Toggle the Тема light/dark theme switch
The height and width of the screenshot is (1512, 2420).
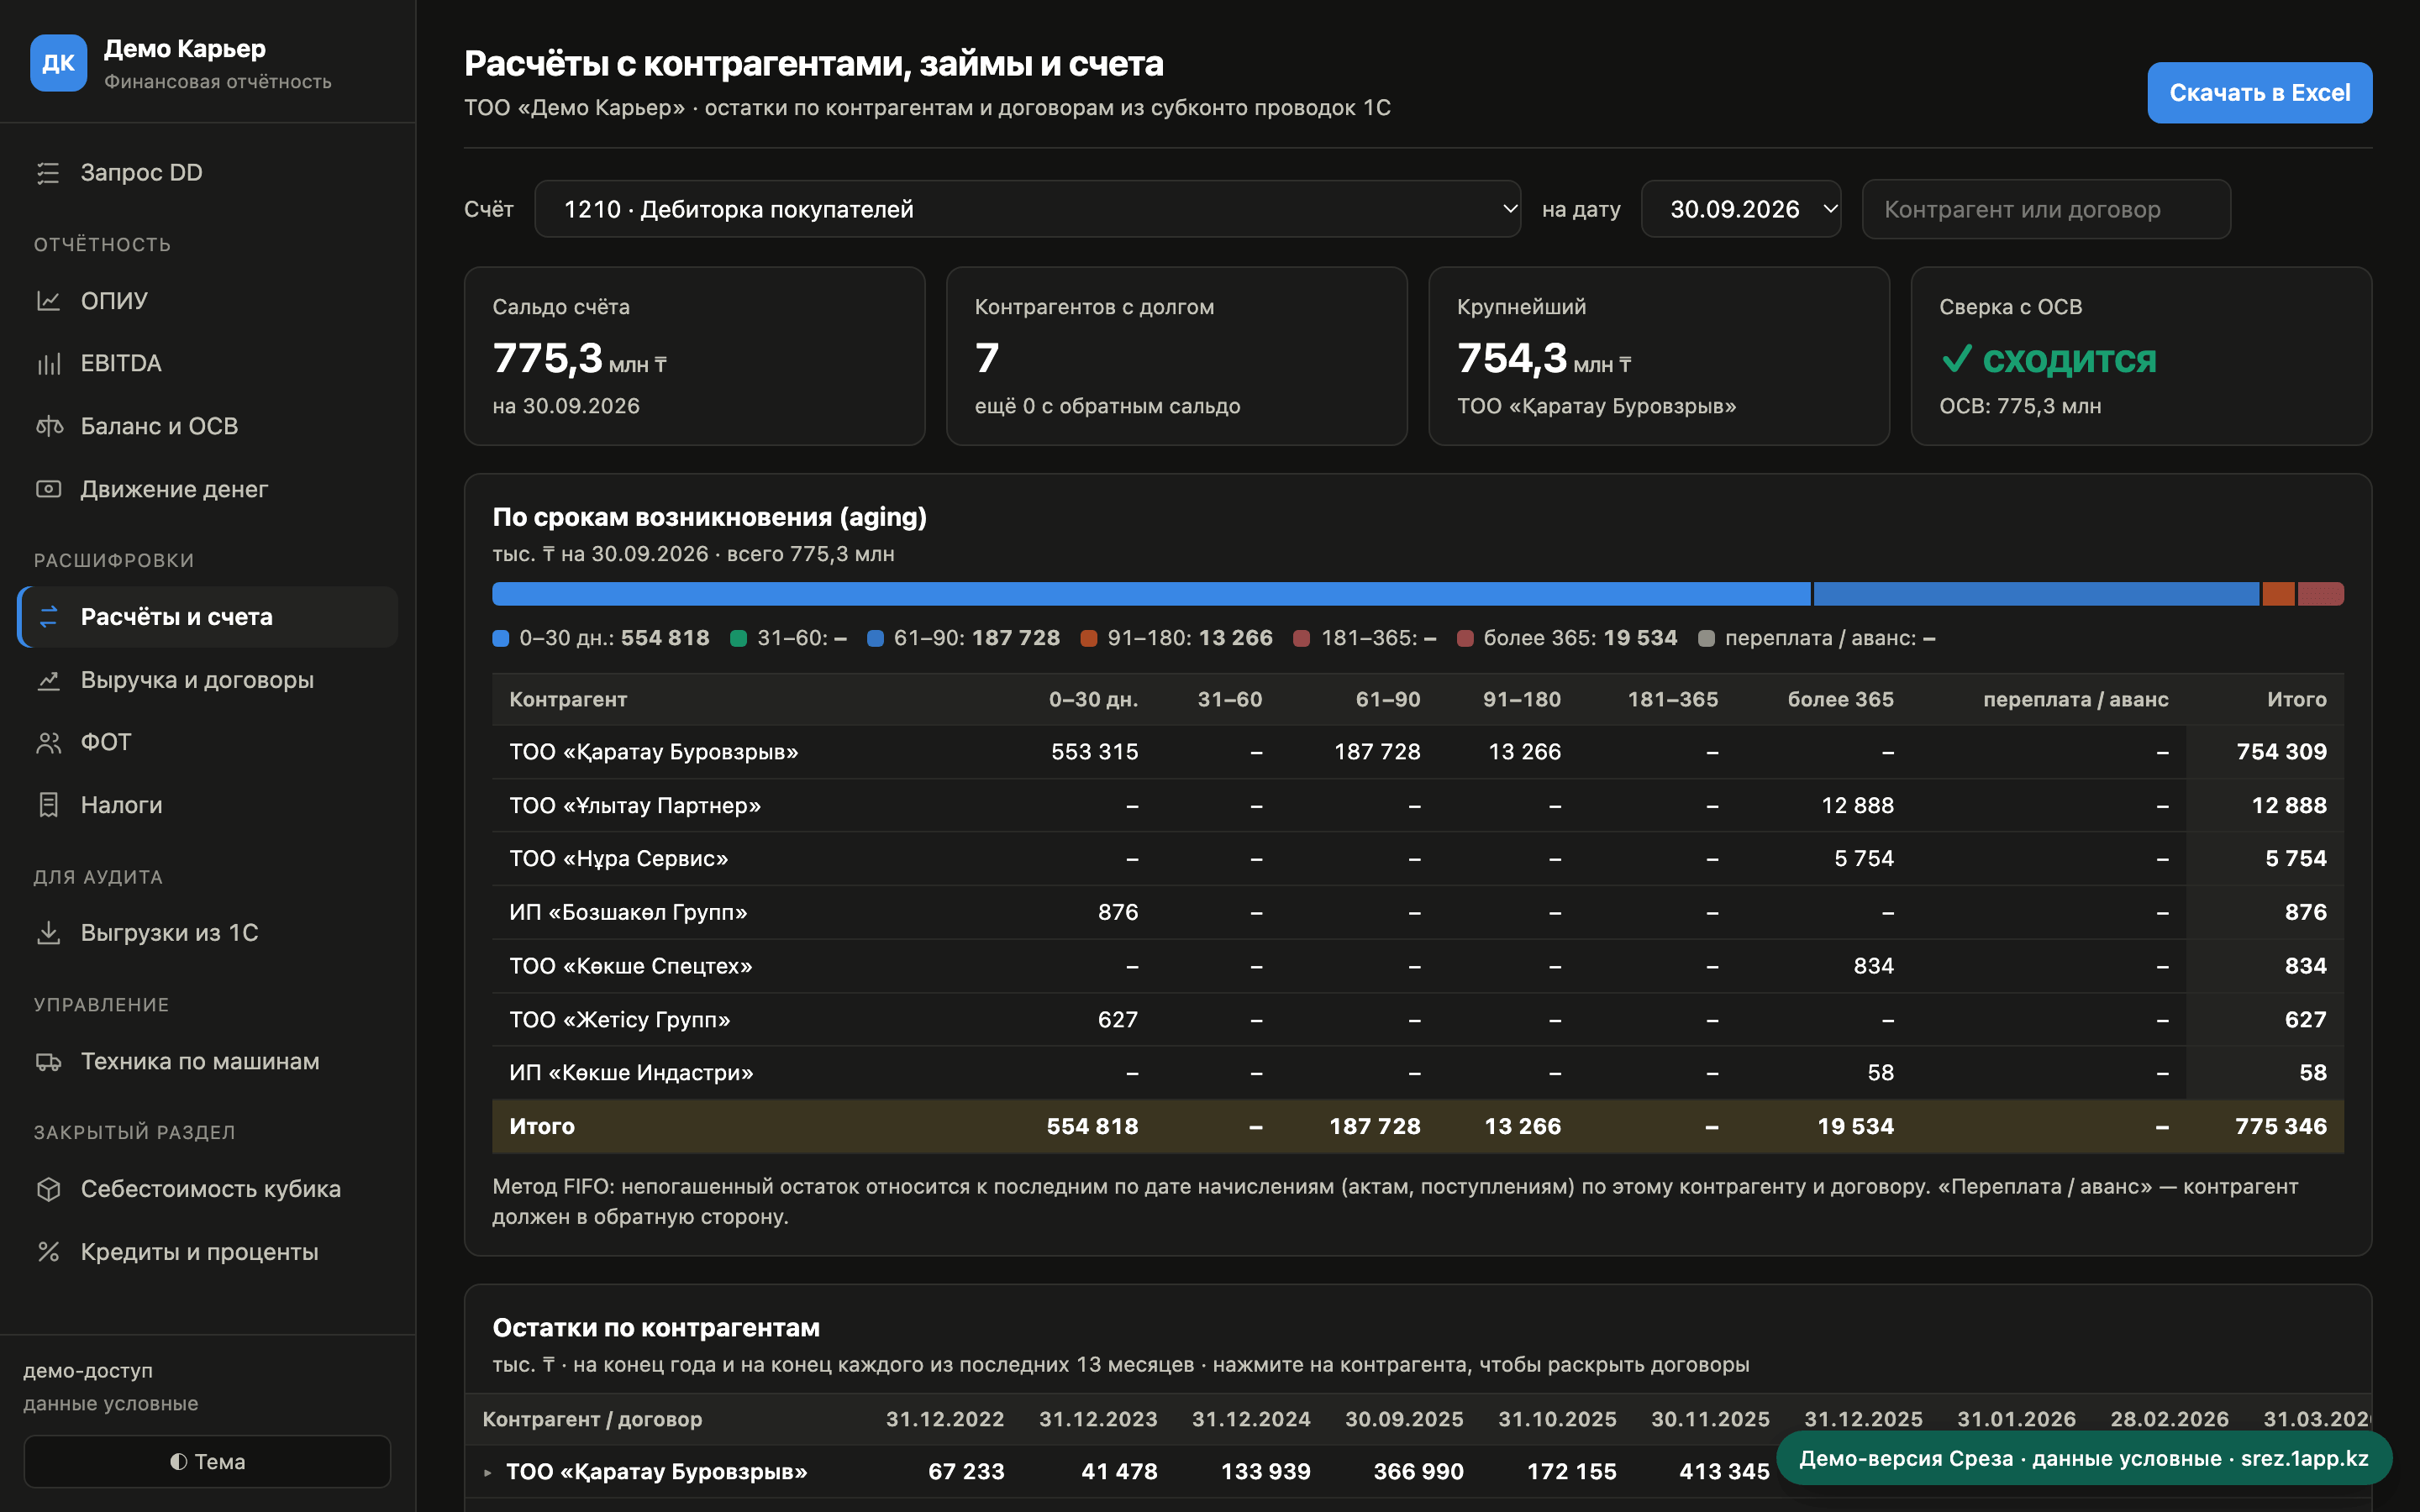coord(207,1462)
